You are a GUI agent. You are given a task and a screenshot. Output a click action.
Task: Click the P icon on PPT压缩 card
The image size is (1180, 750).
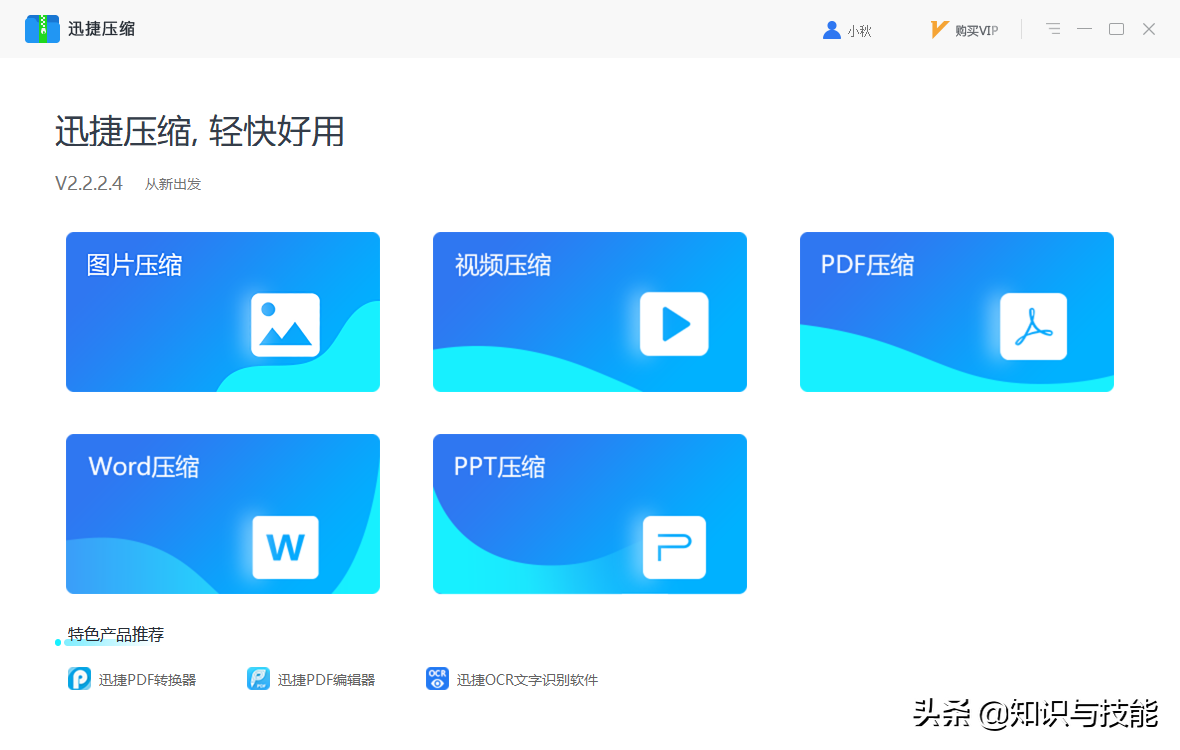[674, 547]
